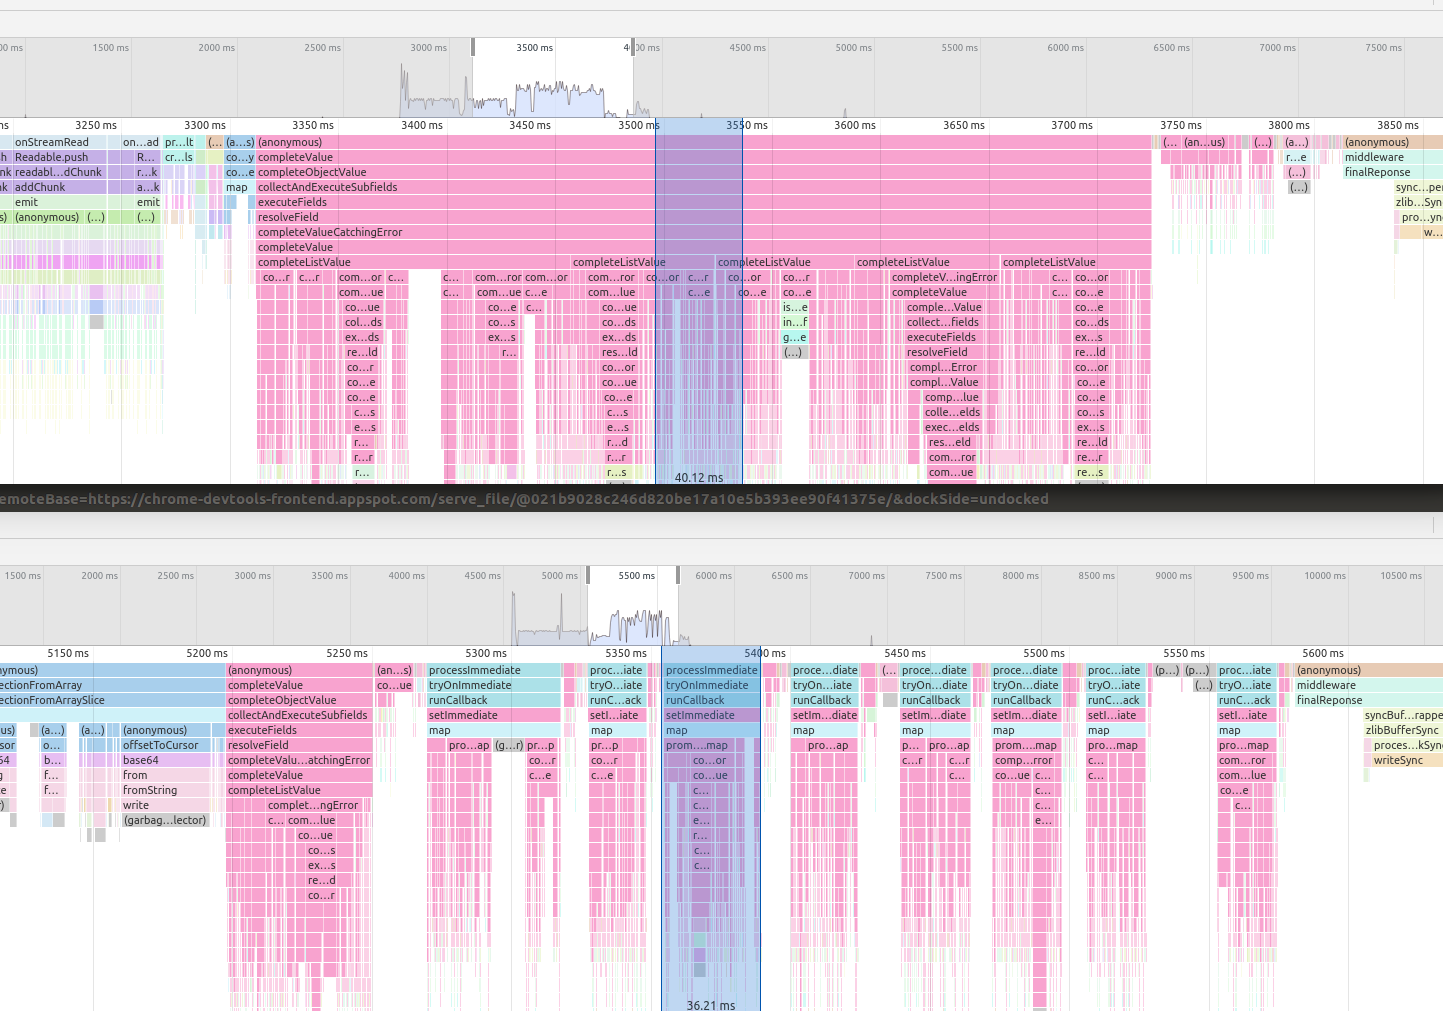This screenshot has height=1011, width=1443.
Task: Select the is...e frame
Action: tap(795, 307)
